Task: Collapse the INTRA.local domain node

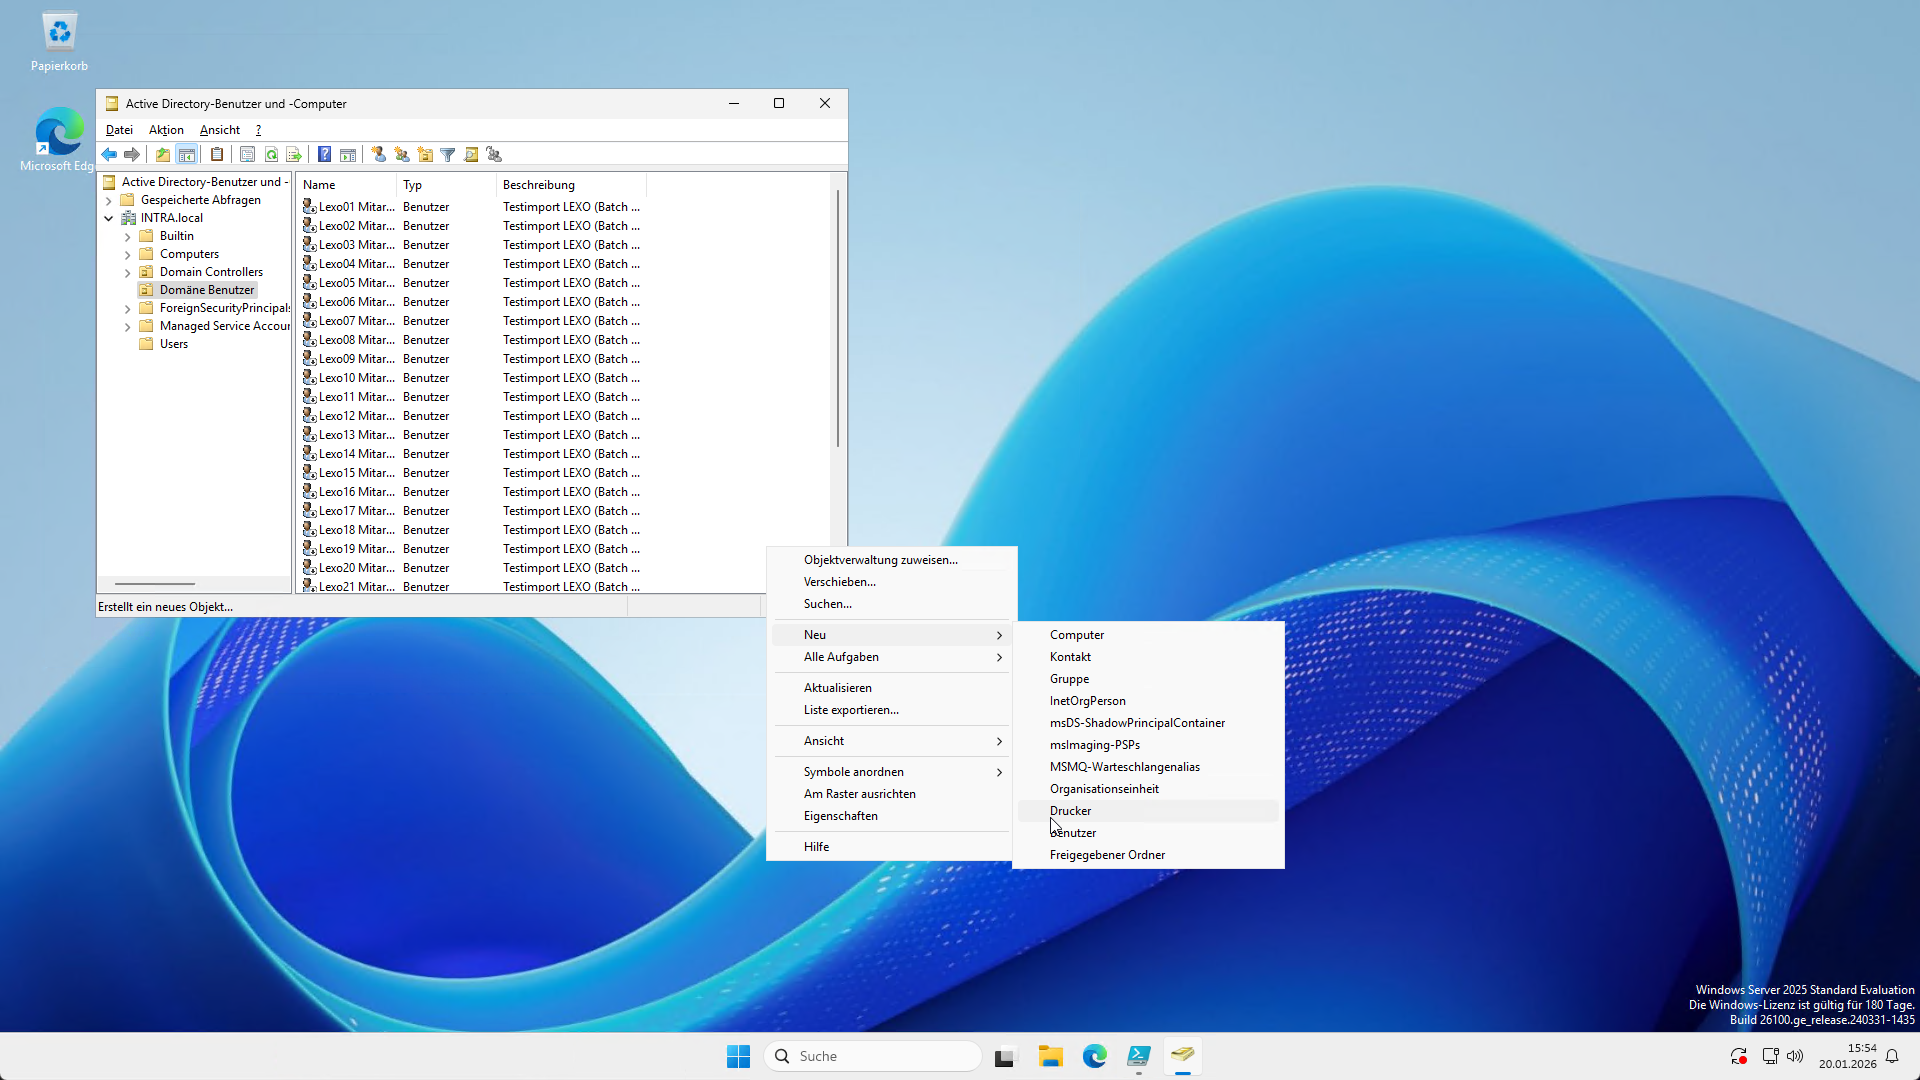Action: (108, 218)
